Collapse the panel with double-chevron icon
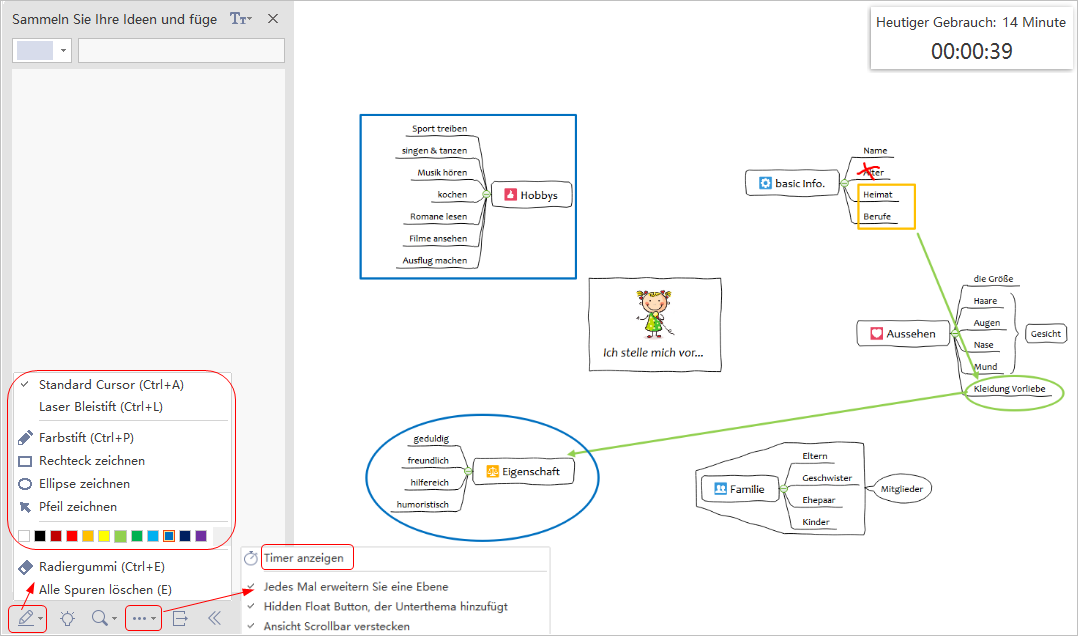Viewport: 1078px width, 636px height. click(214, 618)
